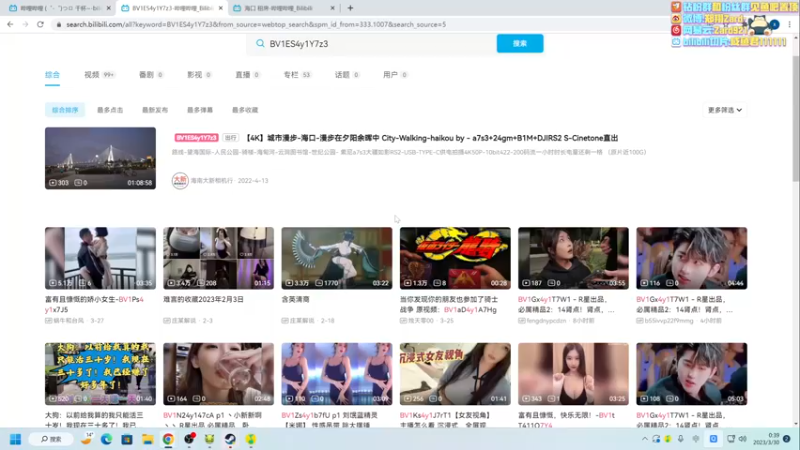This screenshot has width=800, height=450.
Task: Open the Windows Start menu
Action: click(15, 439)
